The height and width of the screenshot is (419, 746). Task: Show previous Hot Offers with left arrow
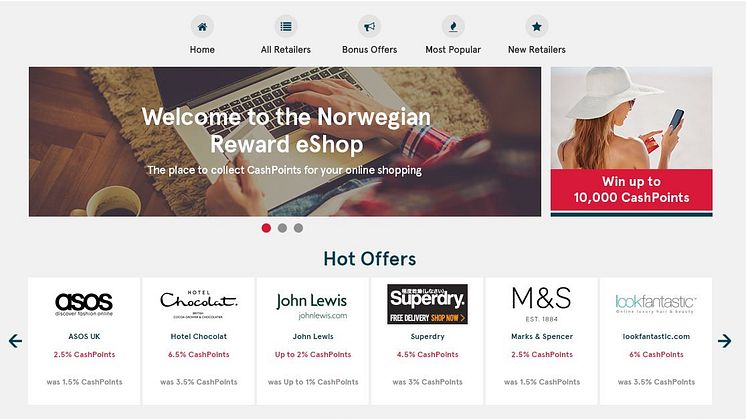15,341
